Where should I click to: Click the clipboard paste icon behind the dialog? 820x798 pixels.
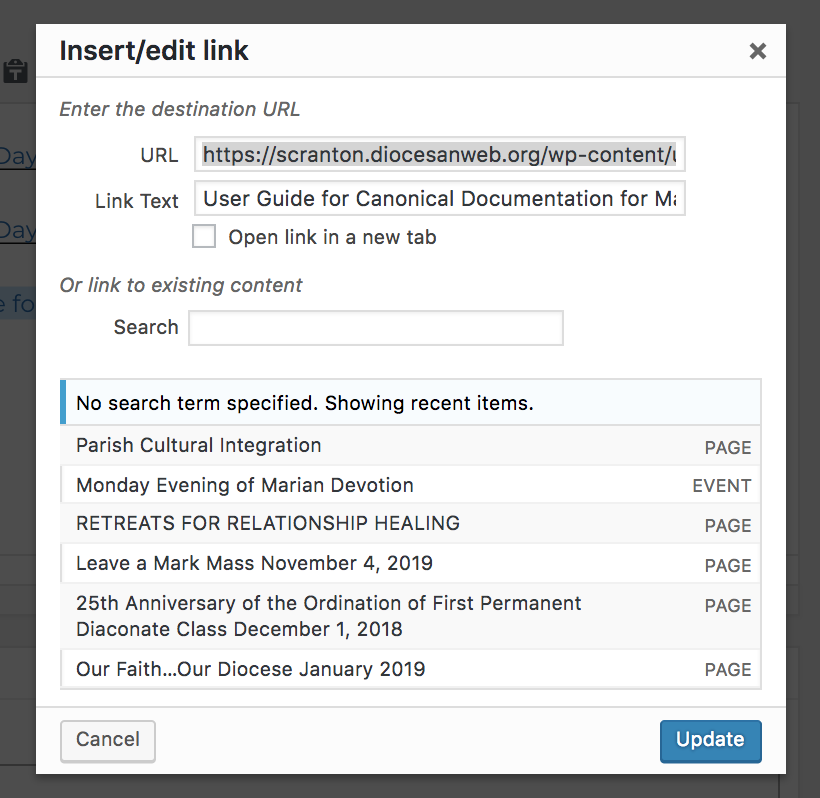(x=15, y=71)
